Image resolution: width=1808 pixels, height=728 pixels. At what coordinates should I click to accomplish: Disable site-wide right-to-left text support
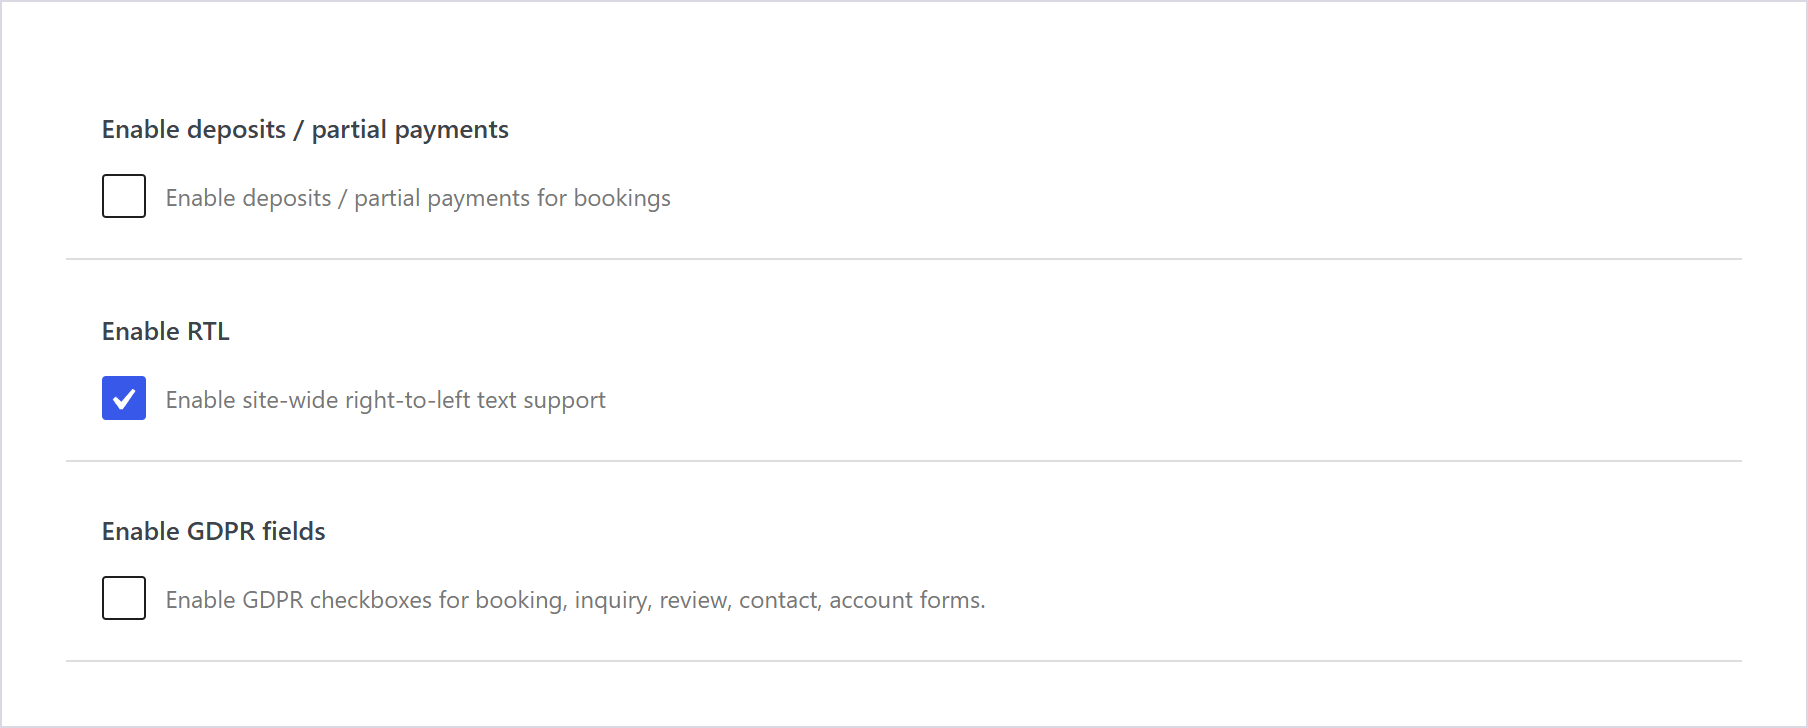pos(124,398)
